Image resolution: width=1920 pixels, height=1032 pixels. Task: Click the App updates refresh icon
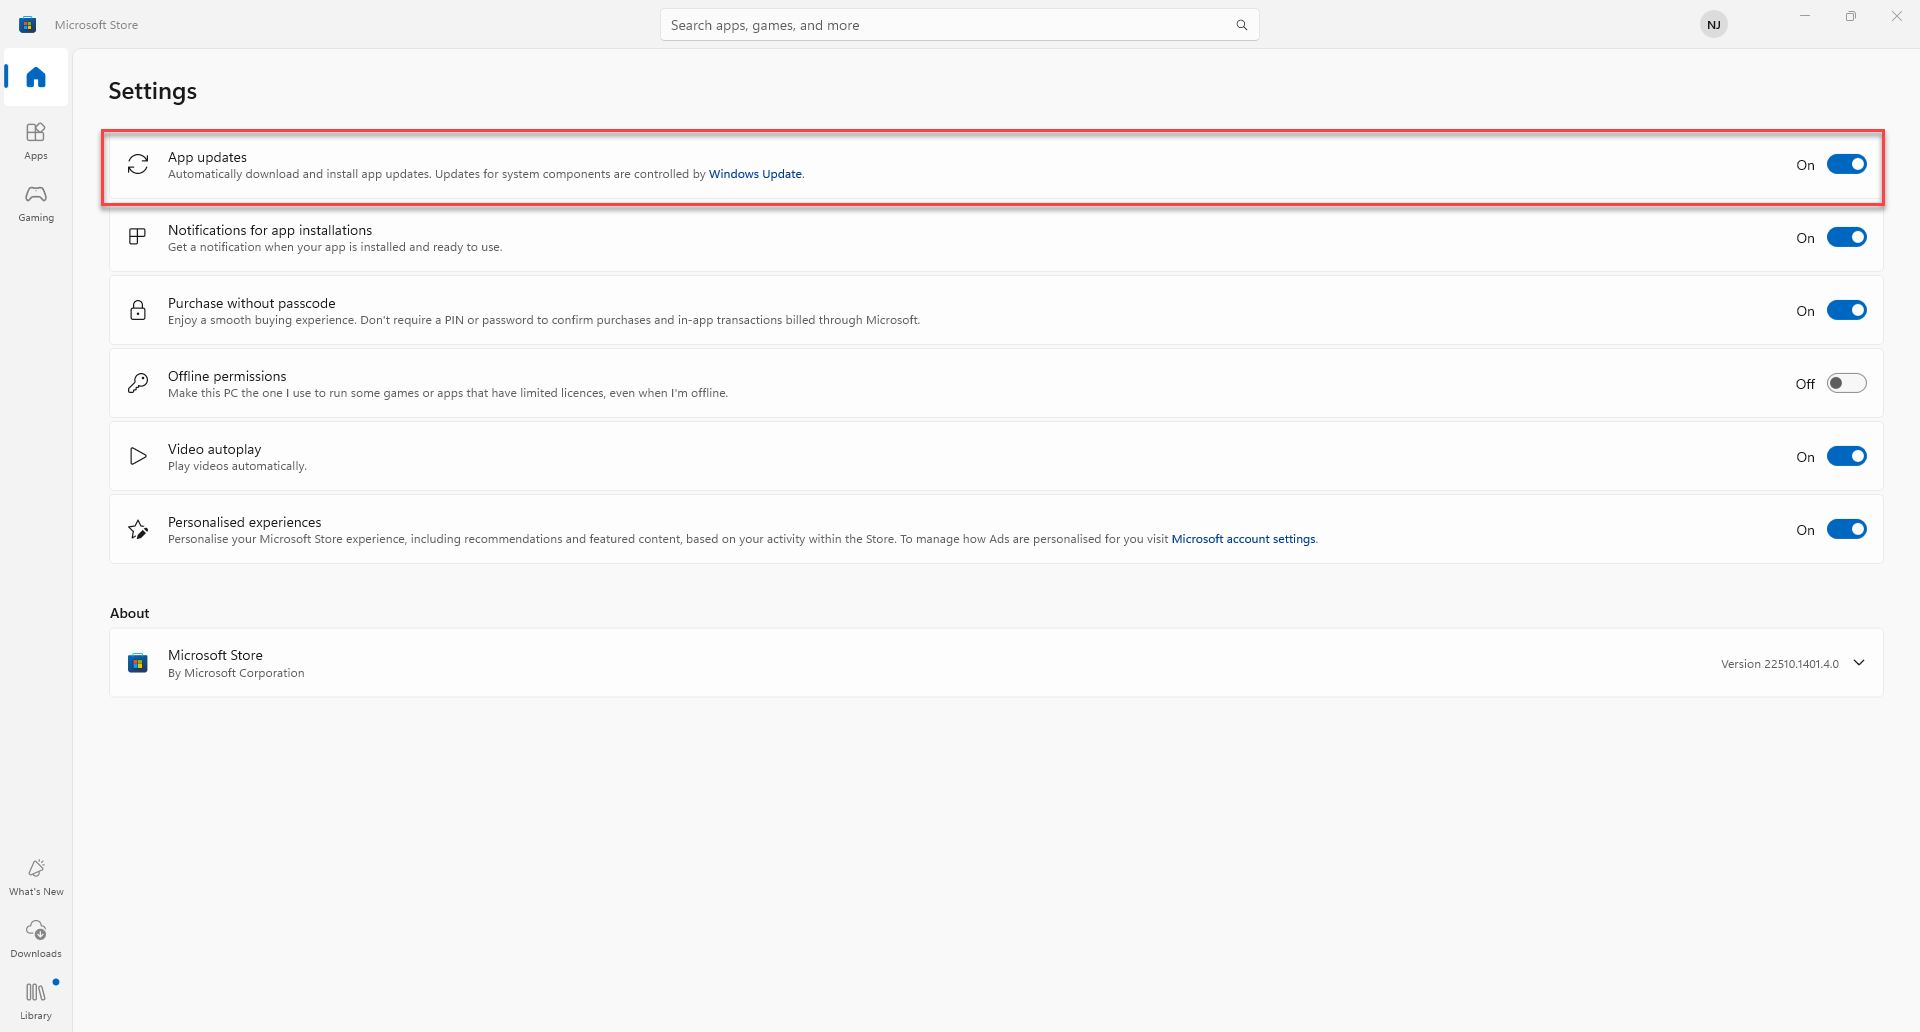pyautogui.click(x=138, y=164)
